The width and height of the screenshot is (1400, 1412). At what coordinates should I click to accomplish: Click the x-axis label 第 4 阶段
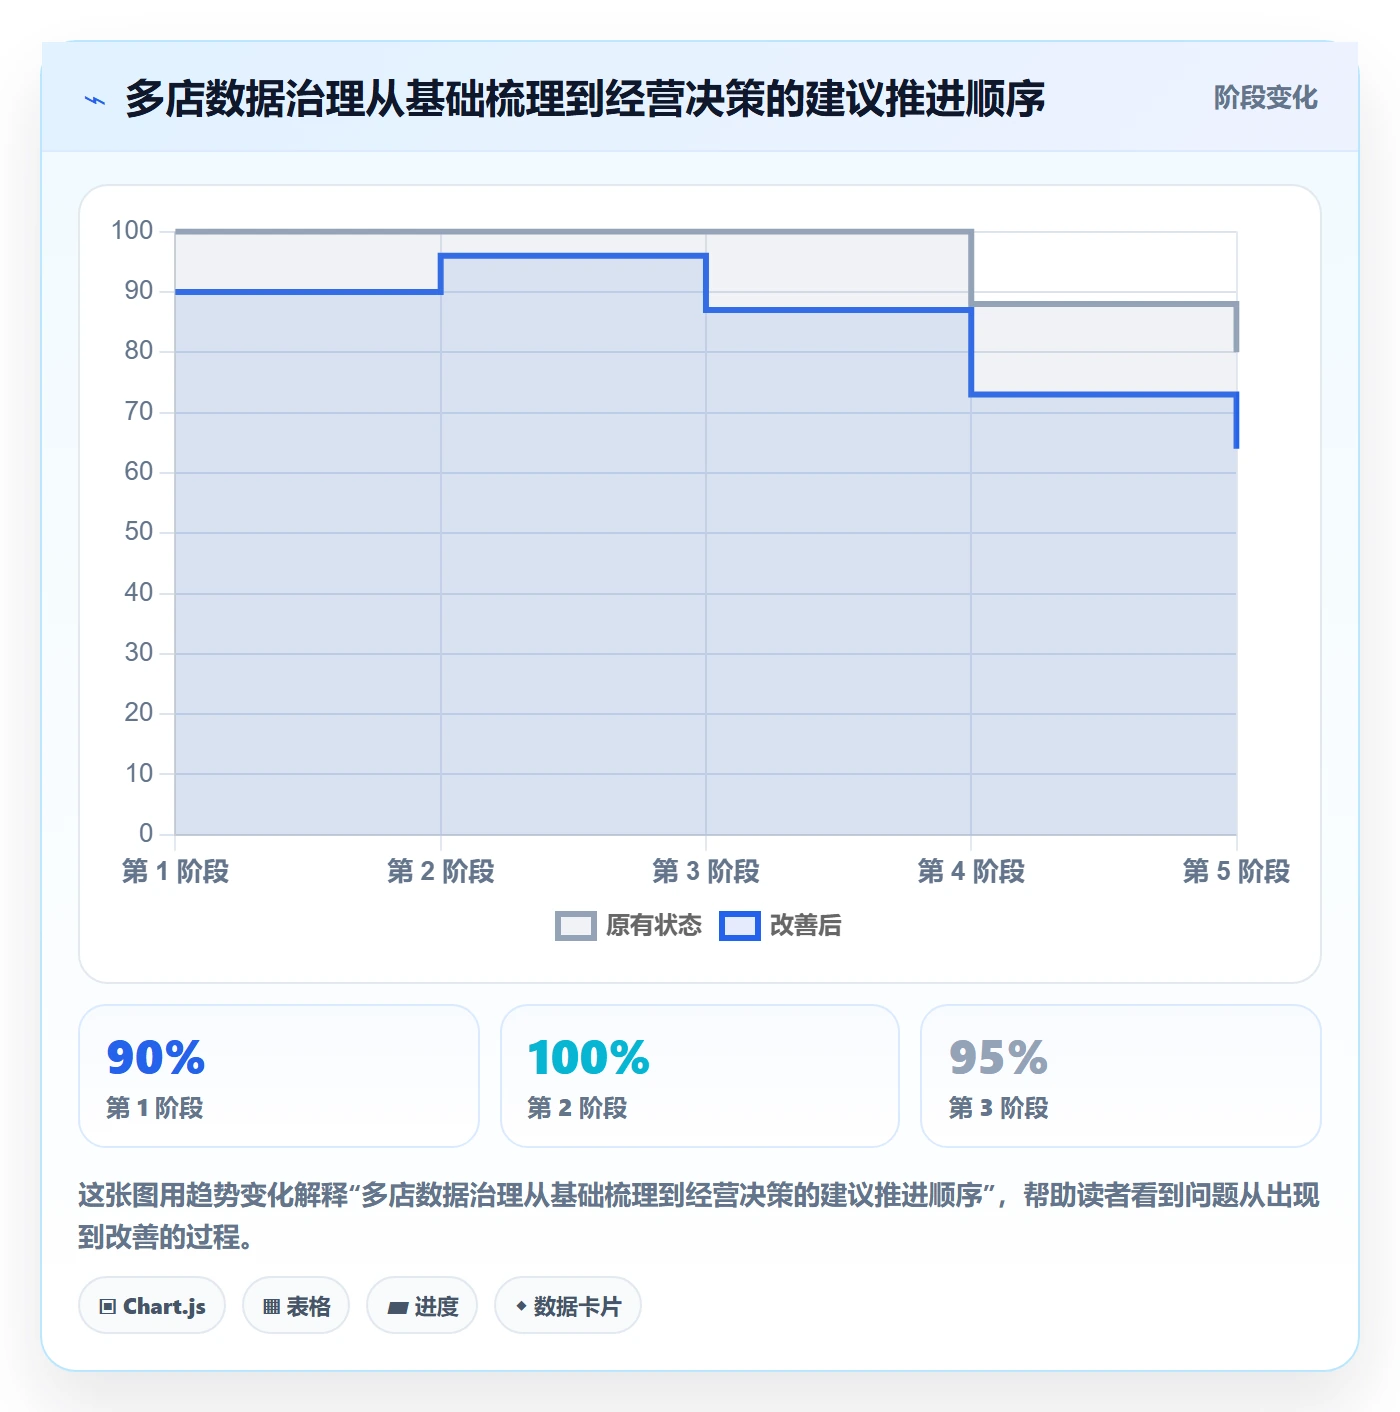(x=971, y=871)
